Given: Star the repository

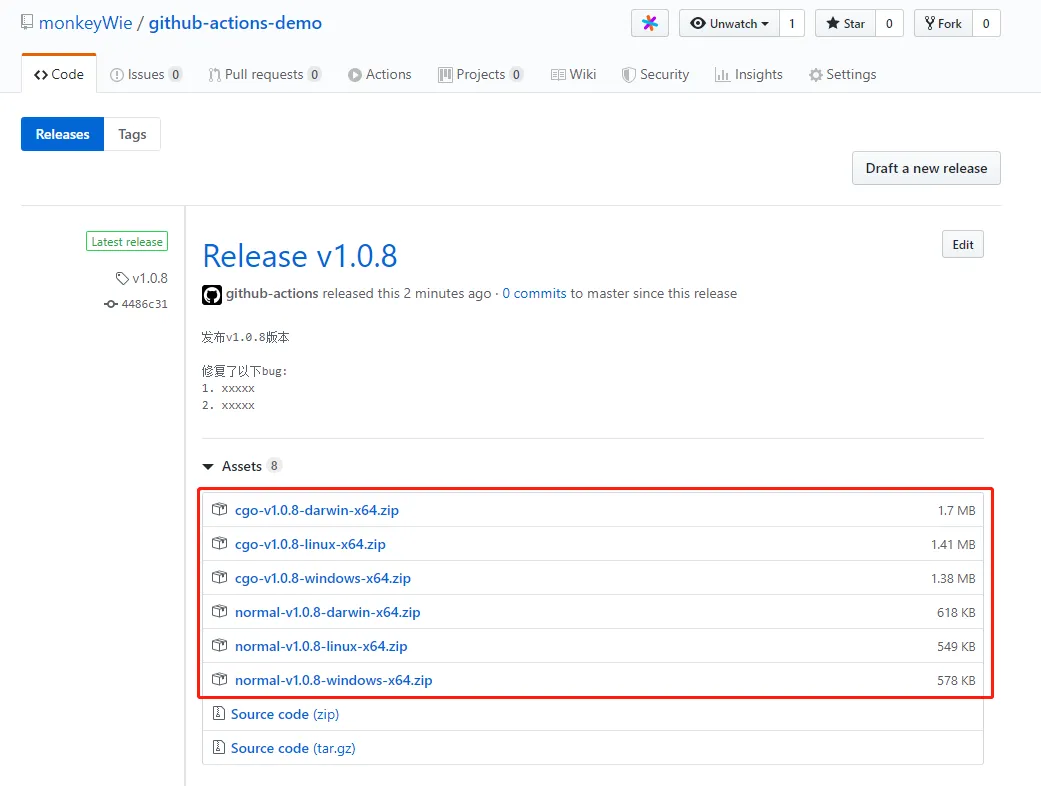Looking at the screenshot, I should pyautogui.click(x=845, y=24).
